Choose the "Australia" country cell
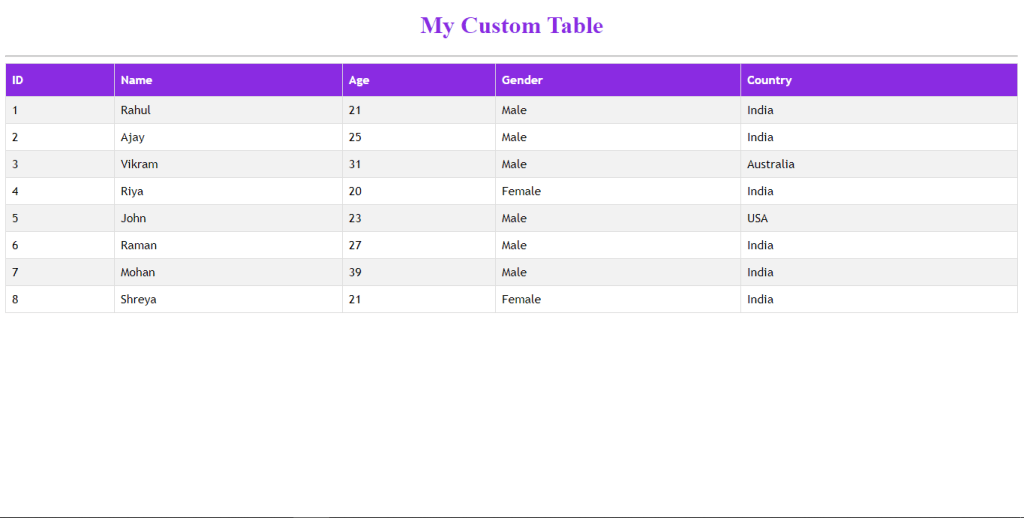Screen dimensions: 1024x518 879,164
